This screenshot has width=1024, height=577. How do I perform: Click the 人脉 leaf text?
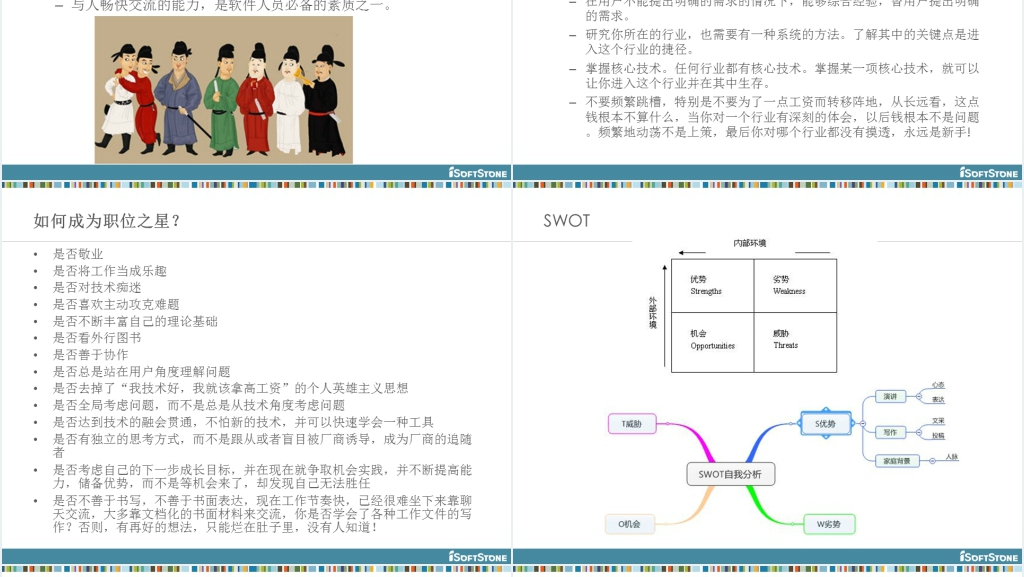point(952,457)
